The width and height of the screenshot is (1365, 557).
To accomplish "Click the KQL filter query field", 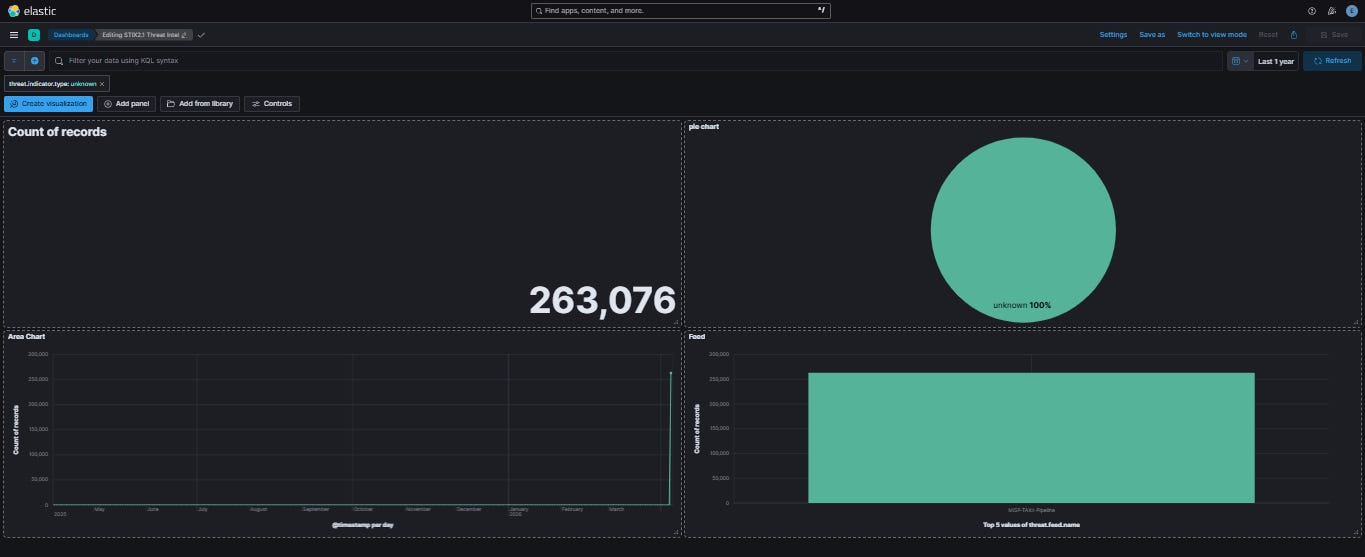I will 637,61.
